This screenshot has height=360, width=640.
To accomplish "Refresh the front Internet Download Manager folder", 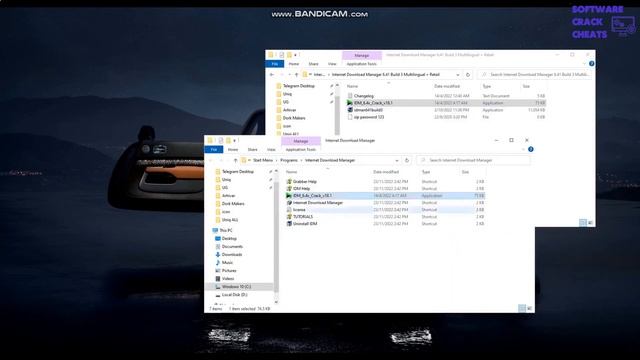I will (407, 160).
